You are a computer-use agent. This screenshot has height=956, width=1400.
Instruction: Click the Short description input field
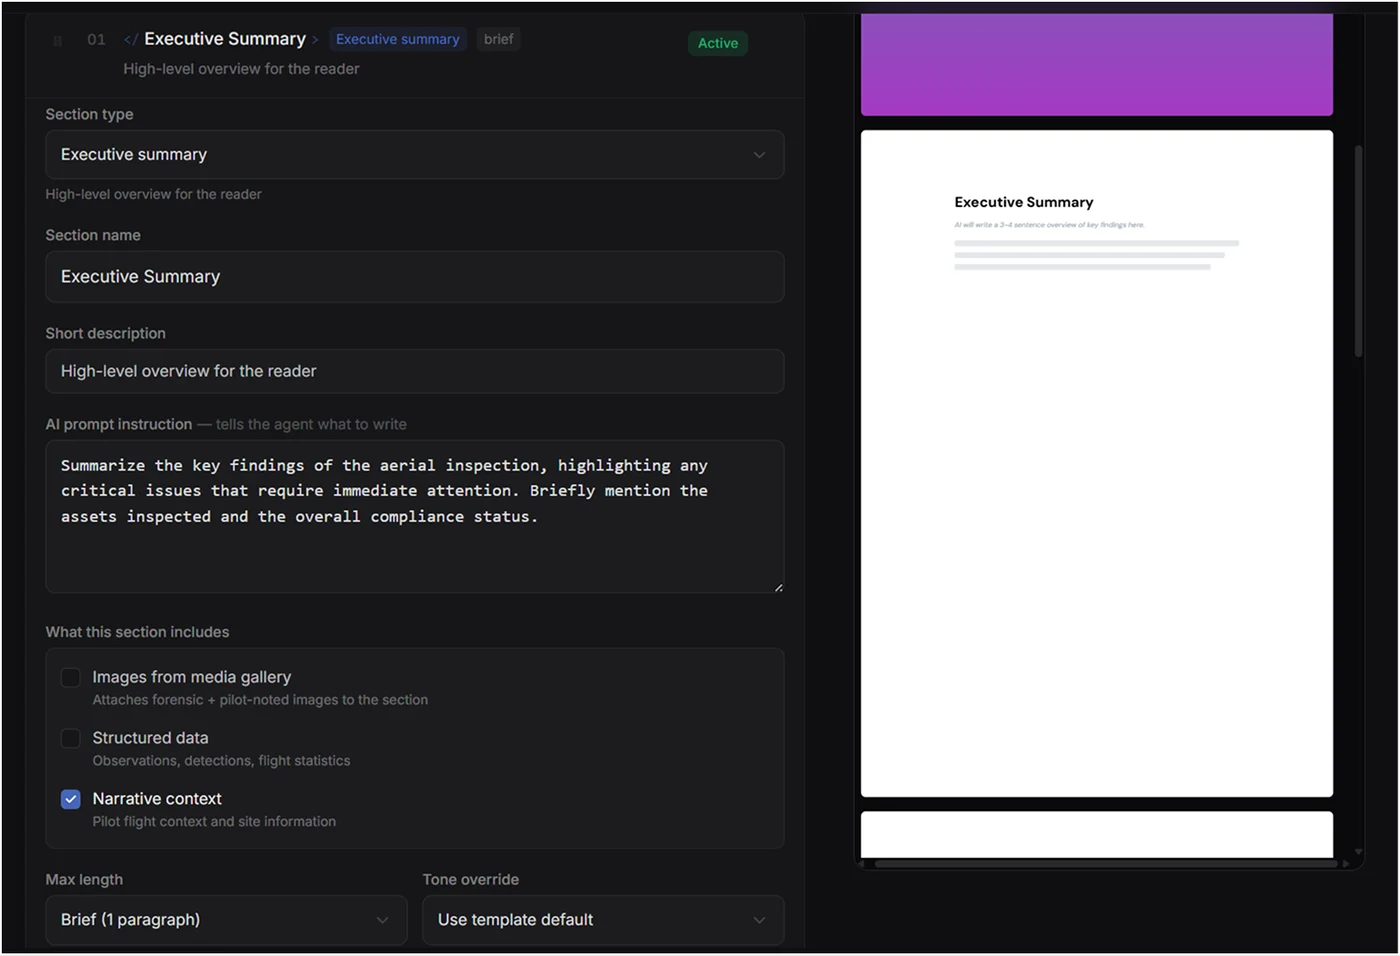click(414, 371)
